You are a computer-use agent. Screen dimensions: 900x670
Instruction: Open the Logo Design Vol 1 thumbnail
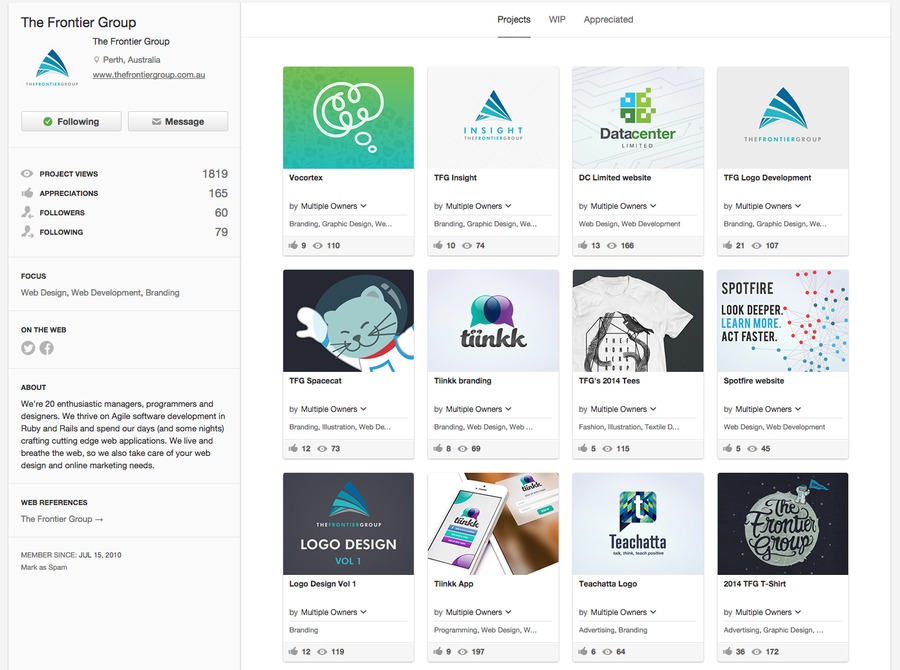point(348,524)
